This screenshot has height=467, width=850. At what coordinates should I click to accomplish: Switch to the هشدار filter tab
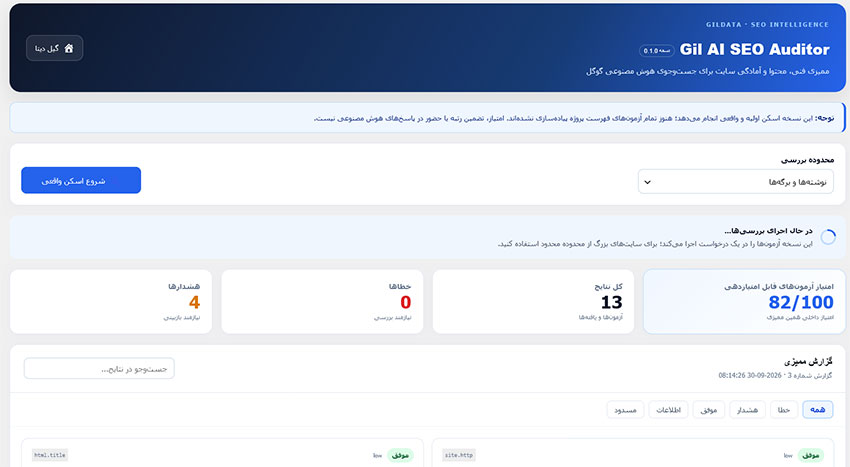click(x=747, y=410)
